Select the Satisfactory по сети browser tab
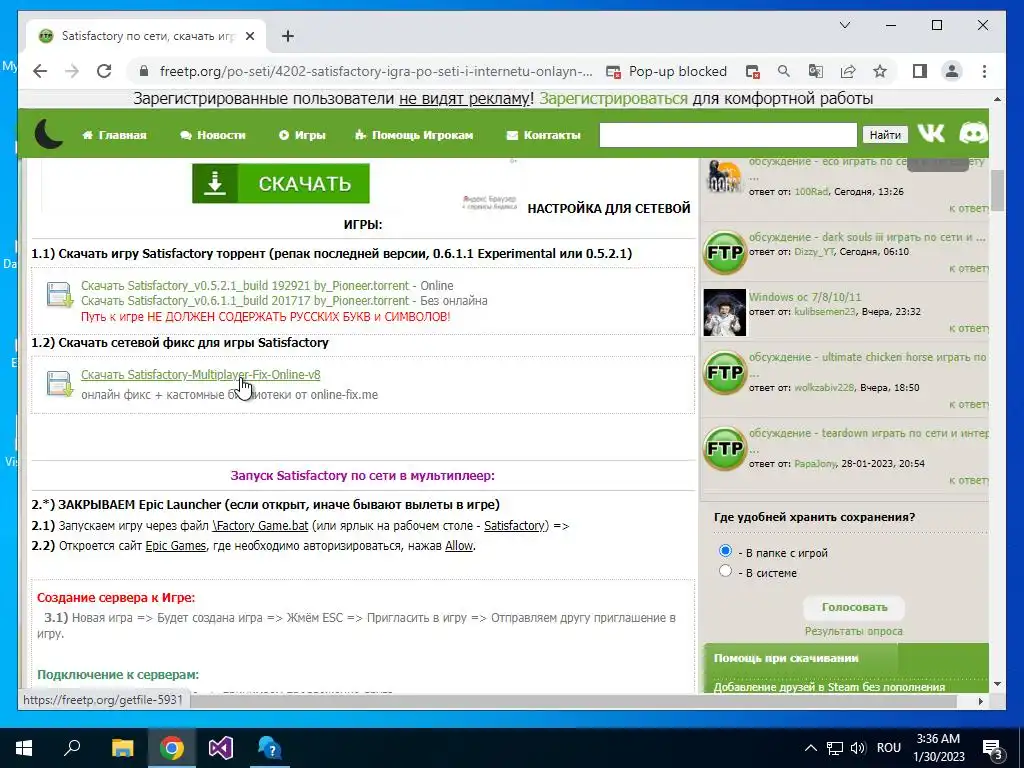 [146, 36]
